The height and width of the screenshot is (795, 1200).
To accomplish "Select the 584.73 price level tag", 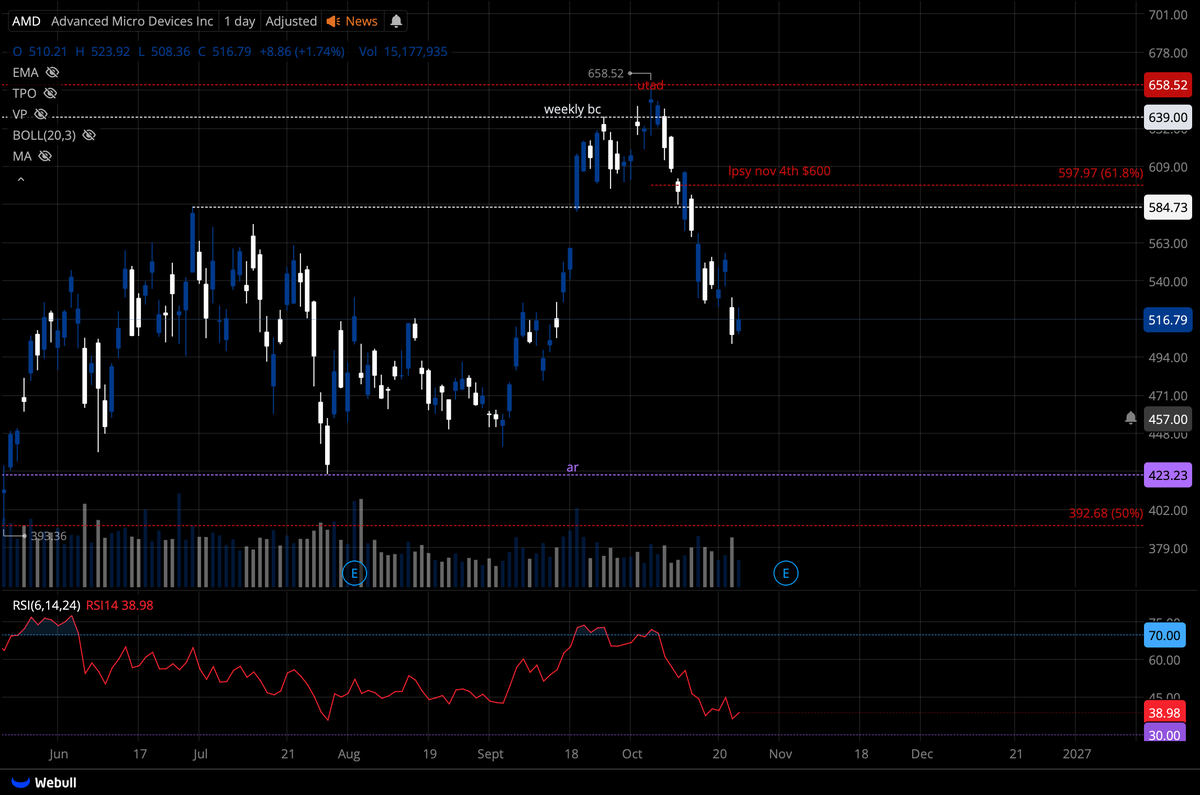I will 1167,207.
